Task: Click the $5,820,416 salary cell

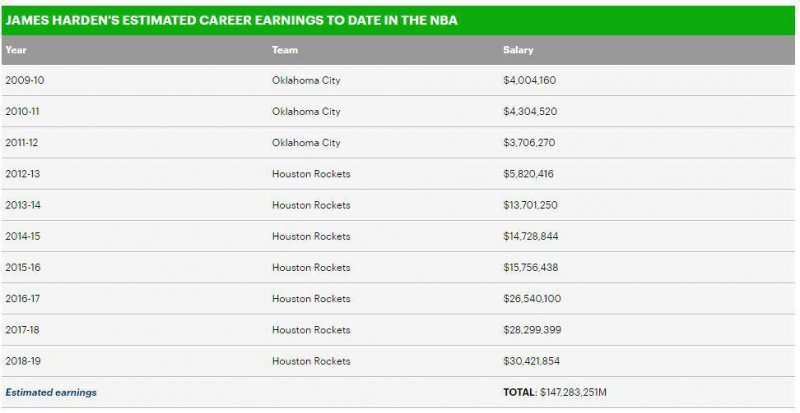Action: 529,174
